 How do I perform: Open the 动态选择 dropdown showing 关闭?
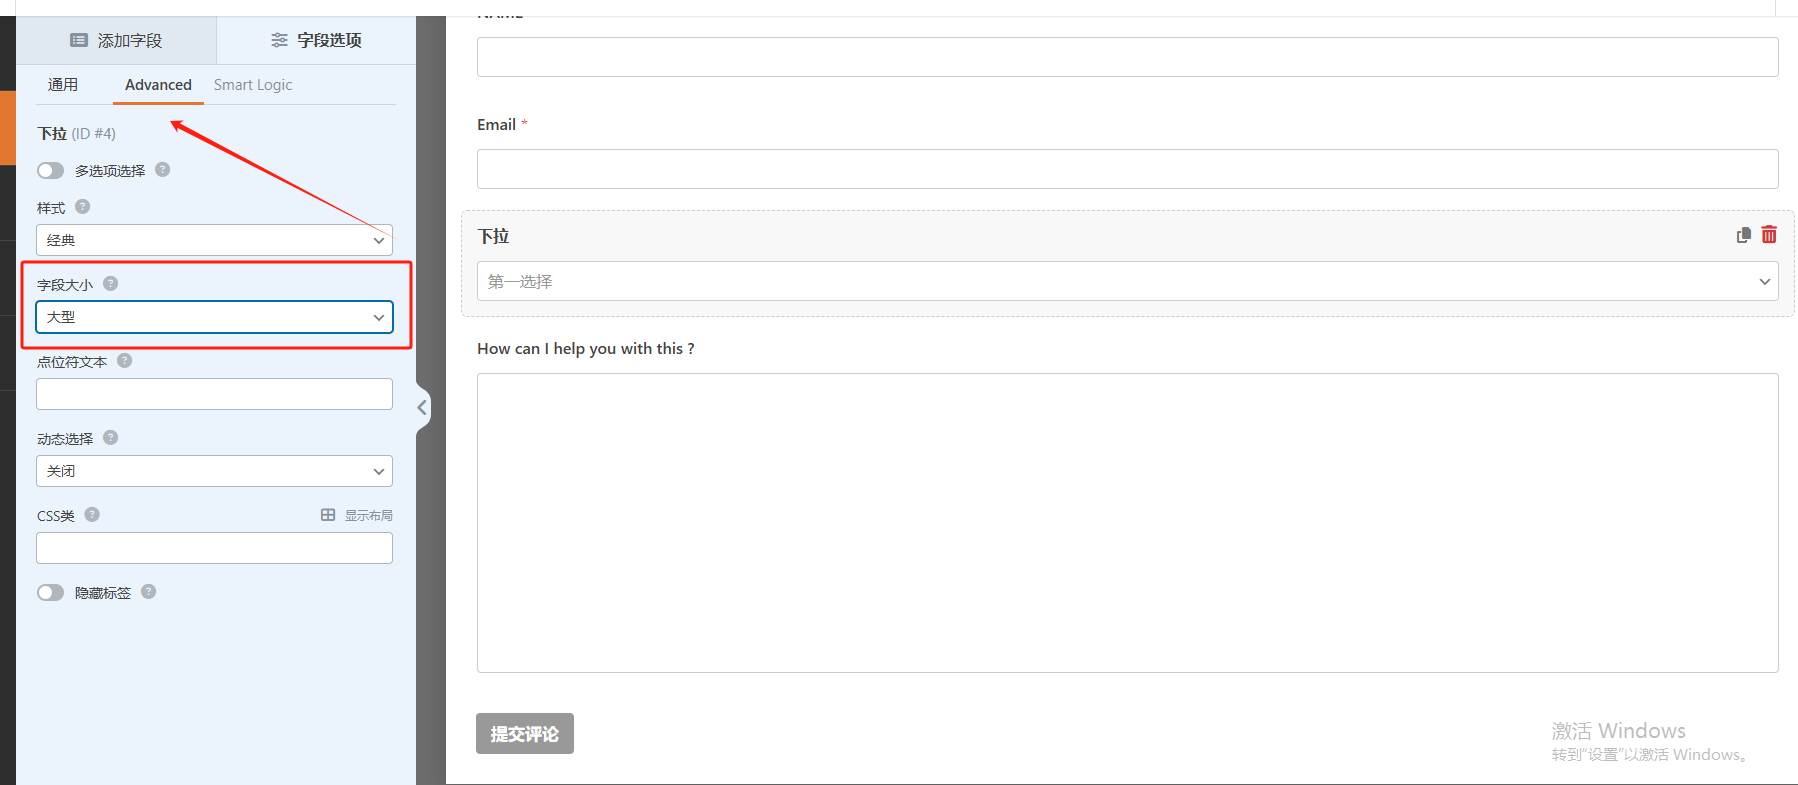(x=214, y=471)
